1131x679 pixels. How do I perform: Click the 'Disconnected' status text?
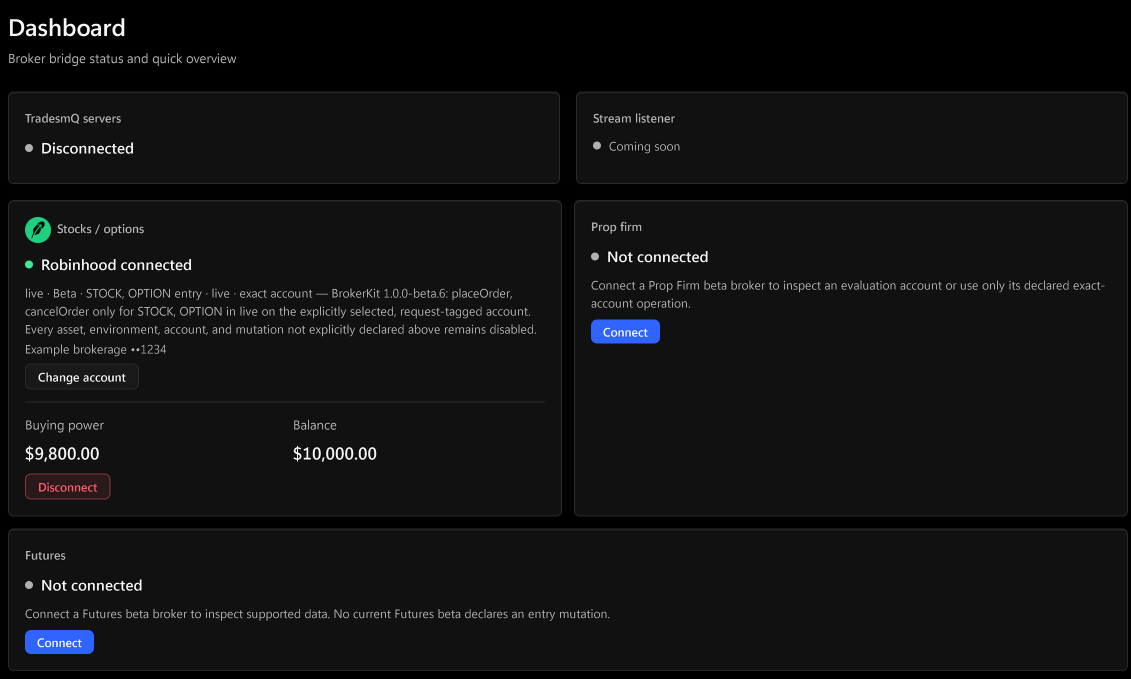tap(87, 148)
